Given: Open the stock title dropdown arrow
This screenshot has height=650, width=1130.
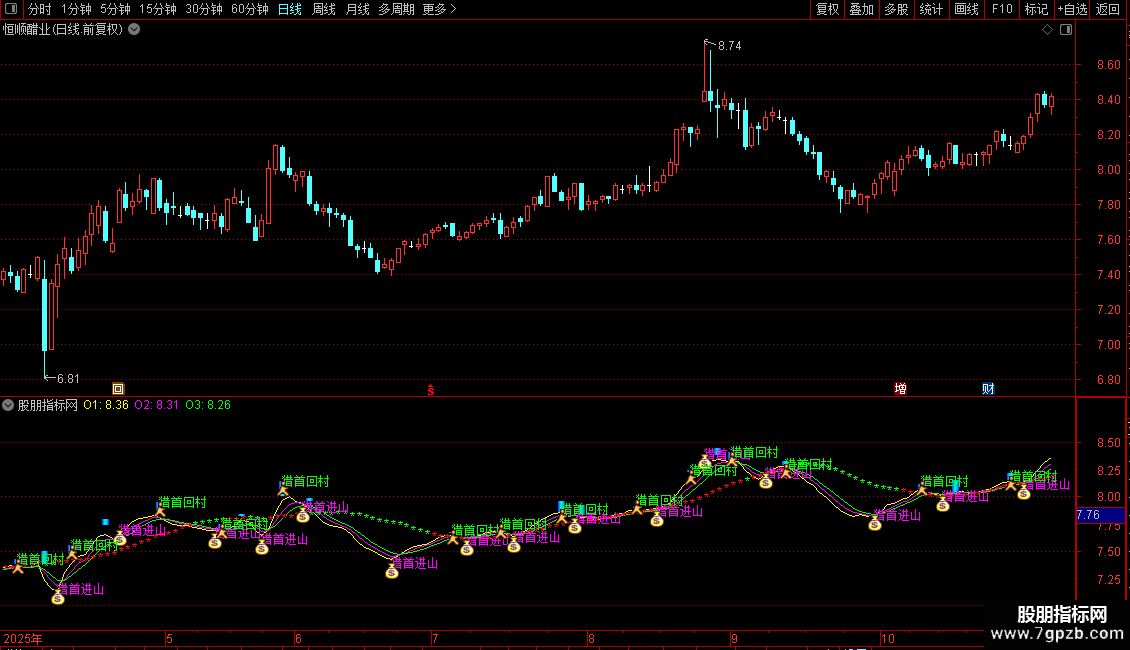Looking at the screenshot, I should (134, 30).
